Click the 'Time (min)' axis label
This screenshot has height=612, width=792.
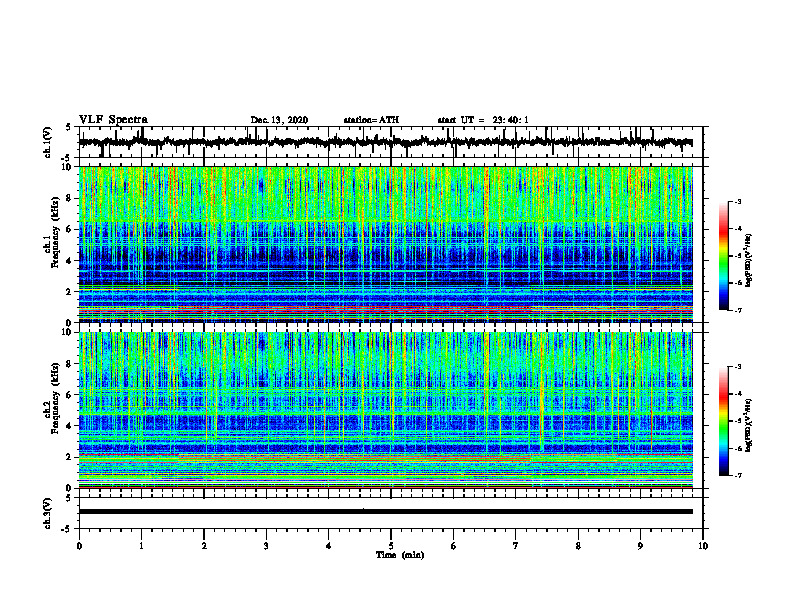[x=400, y=555]
